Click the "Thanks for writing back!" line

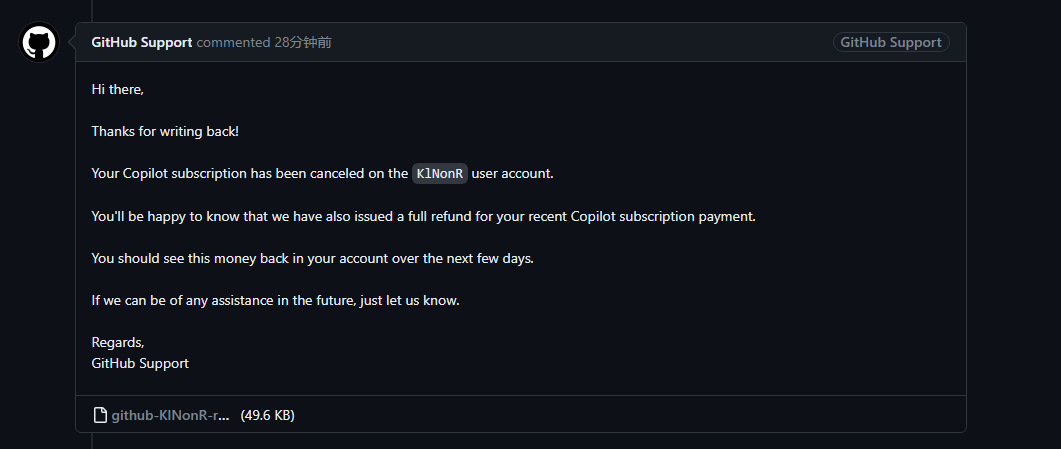point(165,131)
